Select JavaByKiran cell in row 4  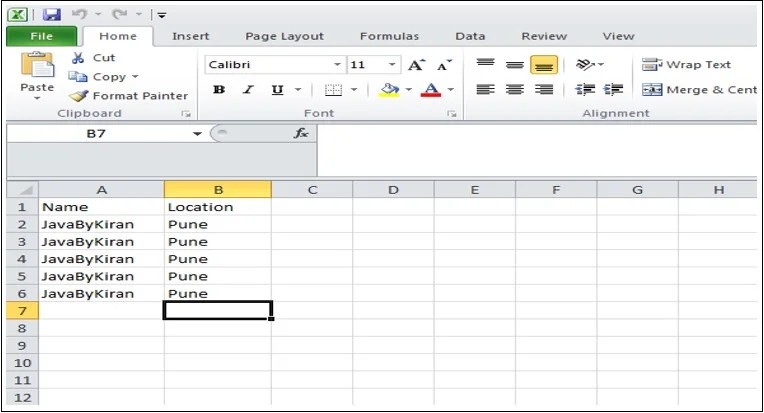coord(101,259)
